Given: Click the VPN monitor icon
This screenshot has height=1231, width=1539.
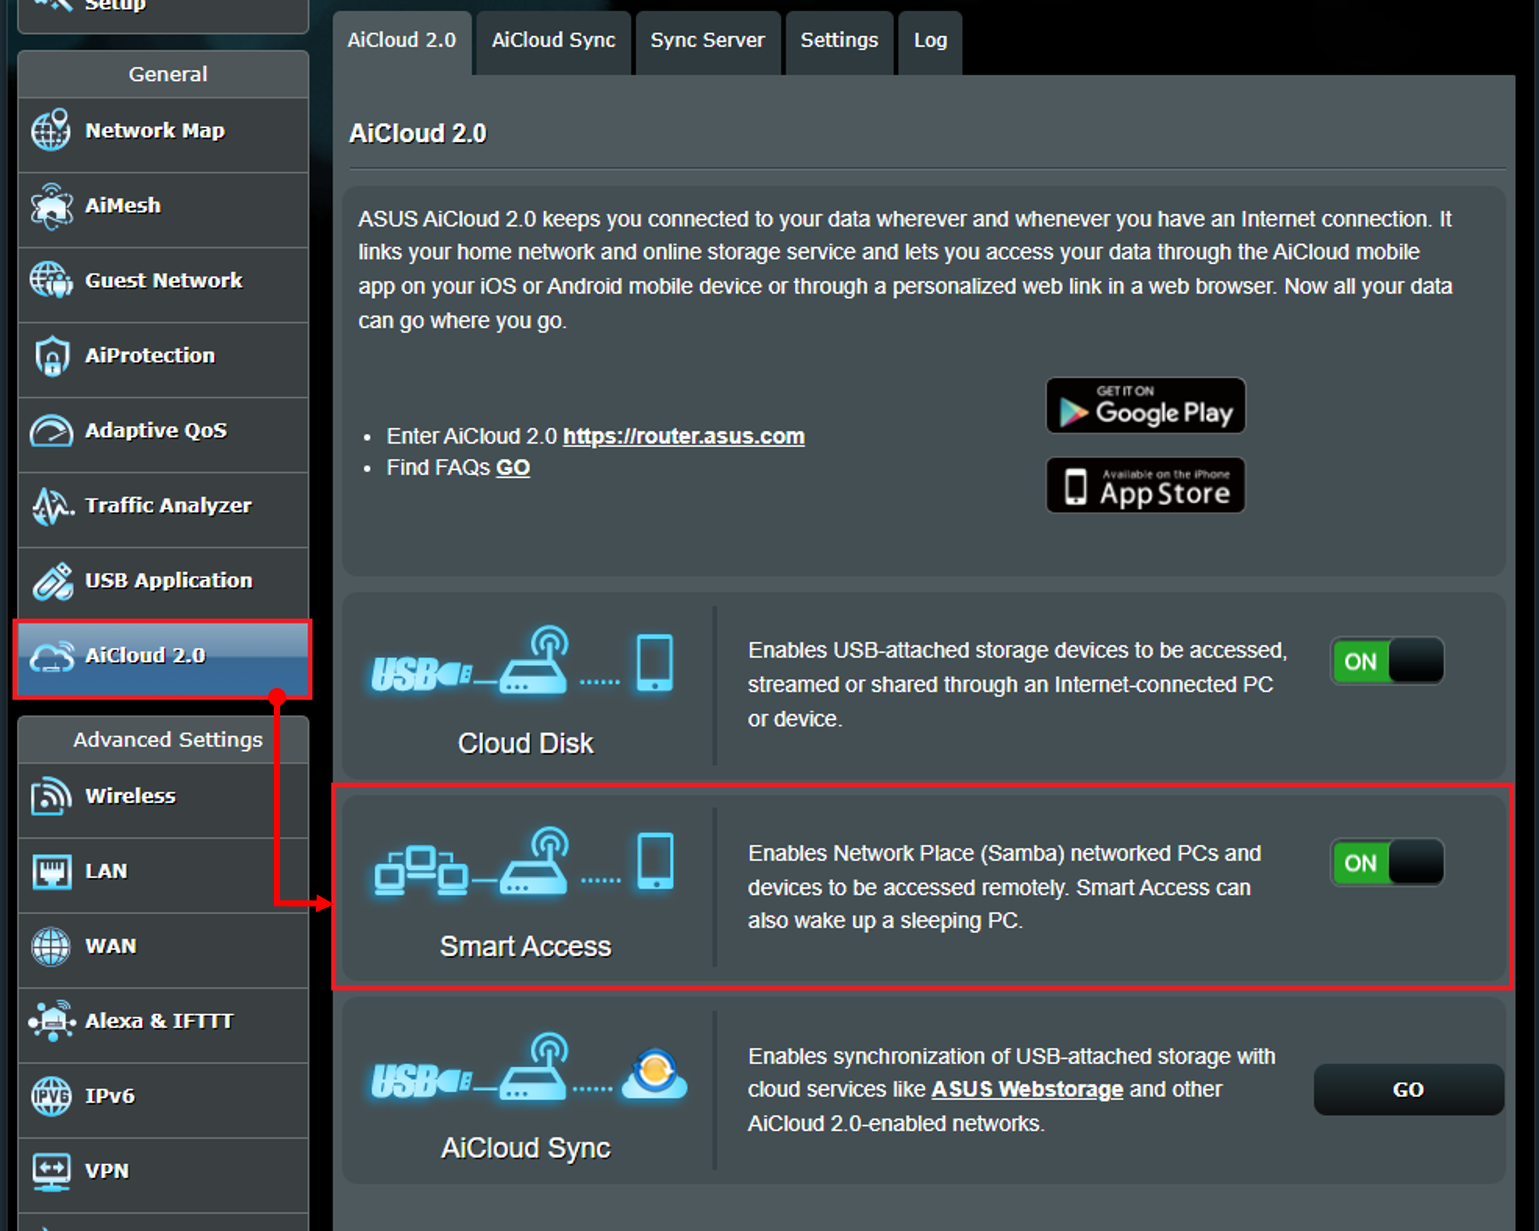Looking at the screenshot, I should (x=51, y=1172).
